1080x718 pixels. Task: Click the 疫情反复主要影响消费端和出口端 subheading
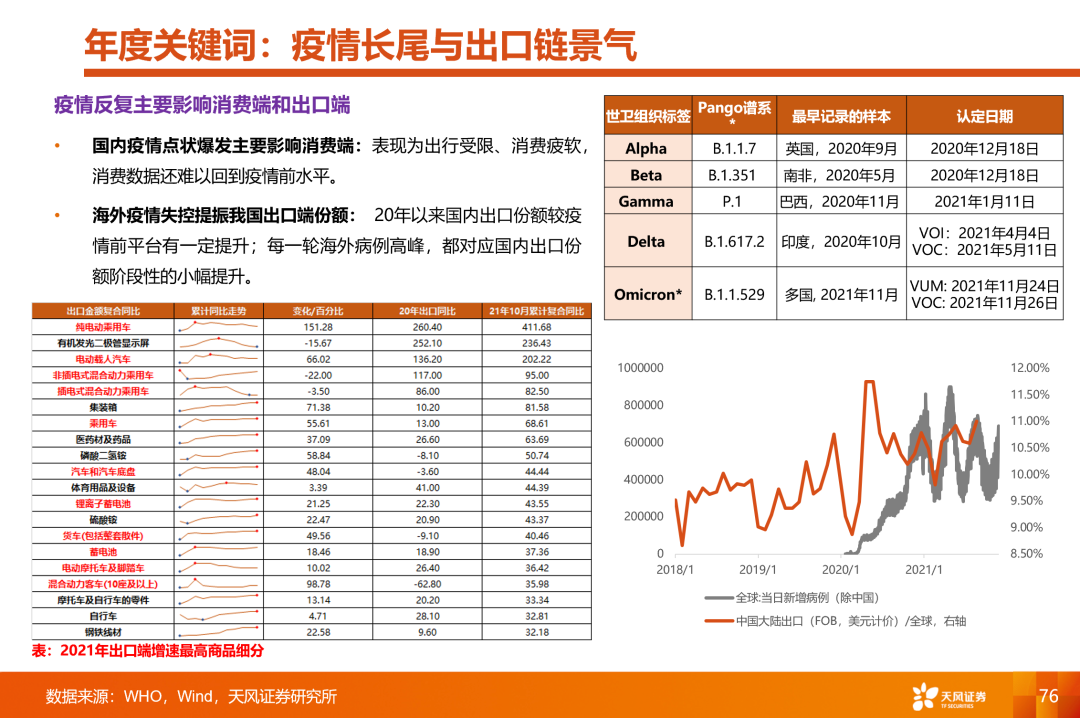202,104
